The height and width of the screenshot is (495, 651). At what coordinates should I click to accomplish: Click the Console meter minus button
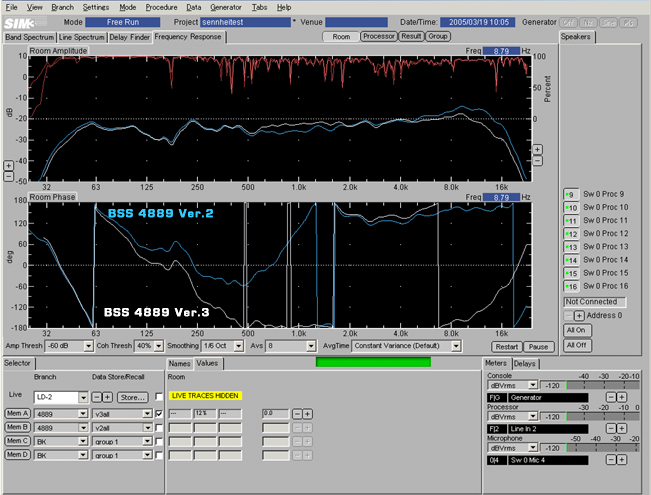coord(611,397)
